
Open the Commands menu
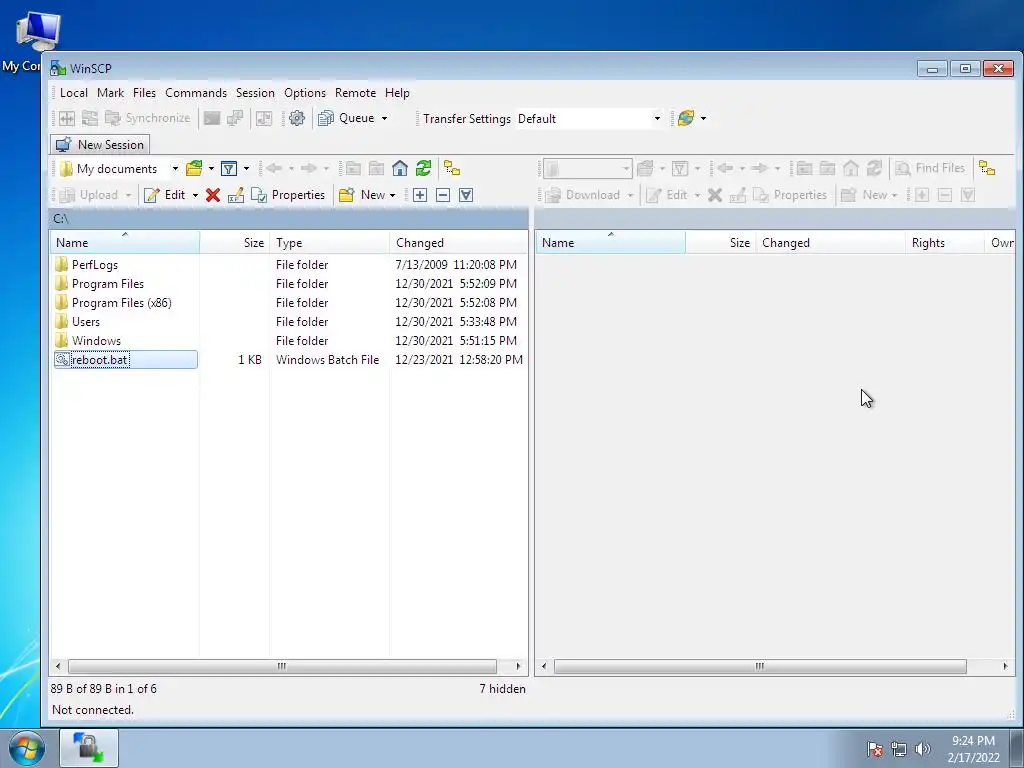tap(196, 93)
